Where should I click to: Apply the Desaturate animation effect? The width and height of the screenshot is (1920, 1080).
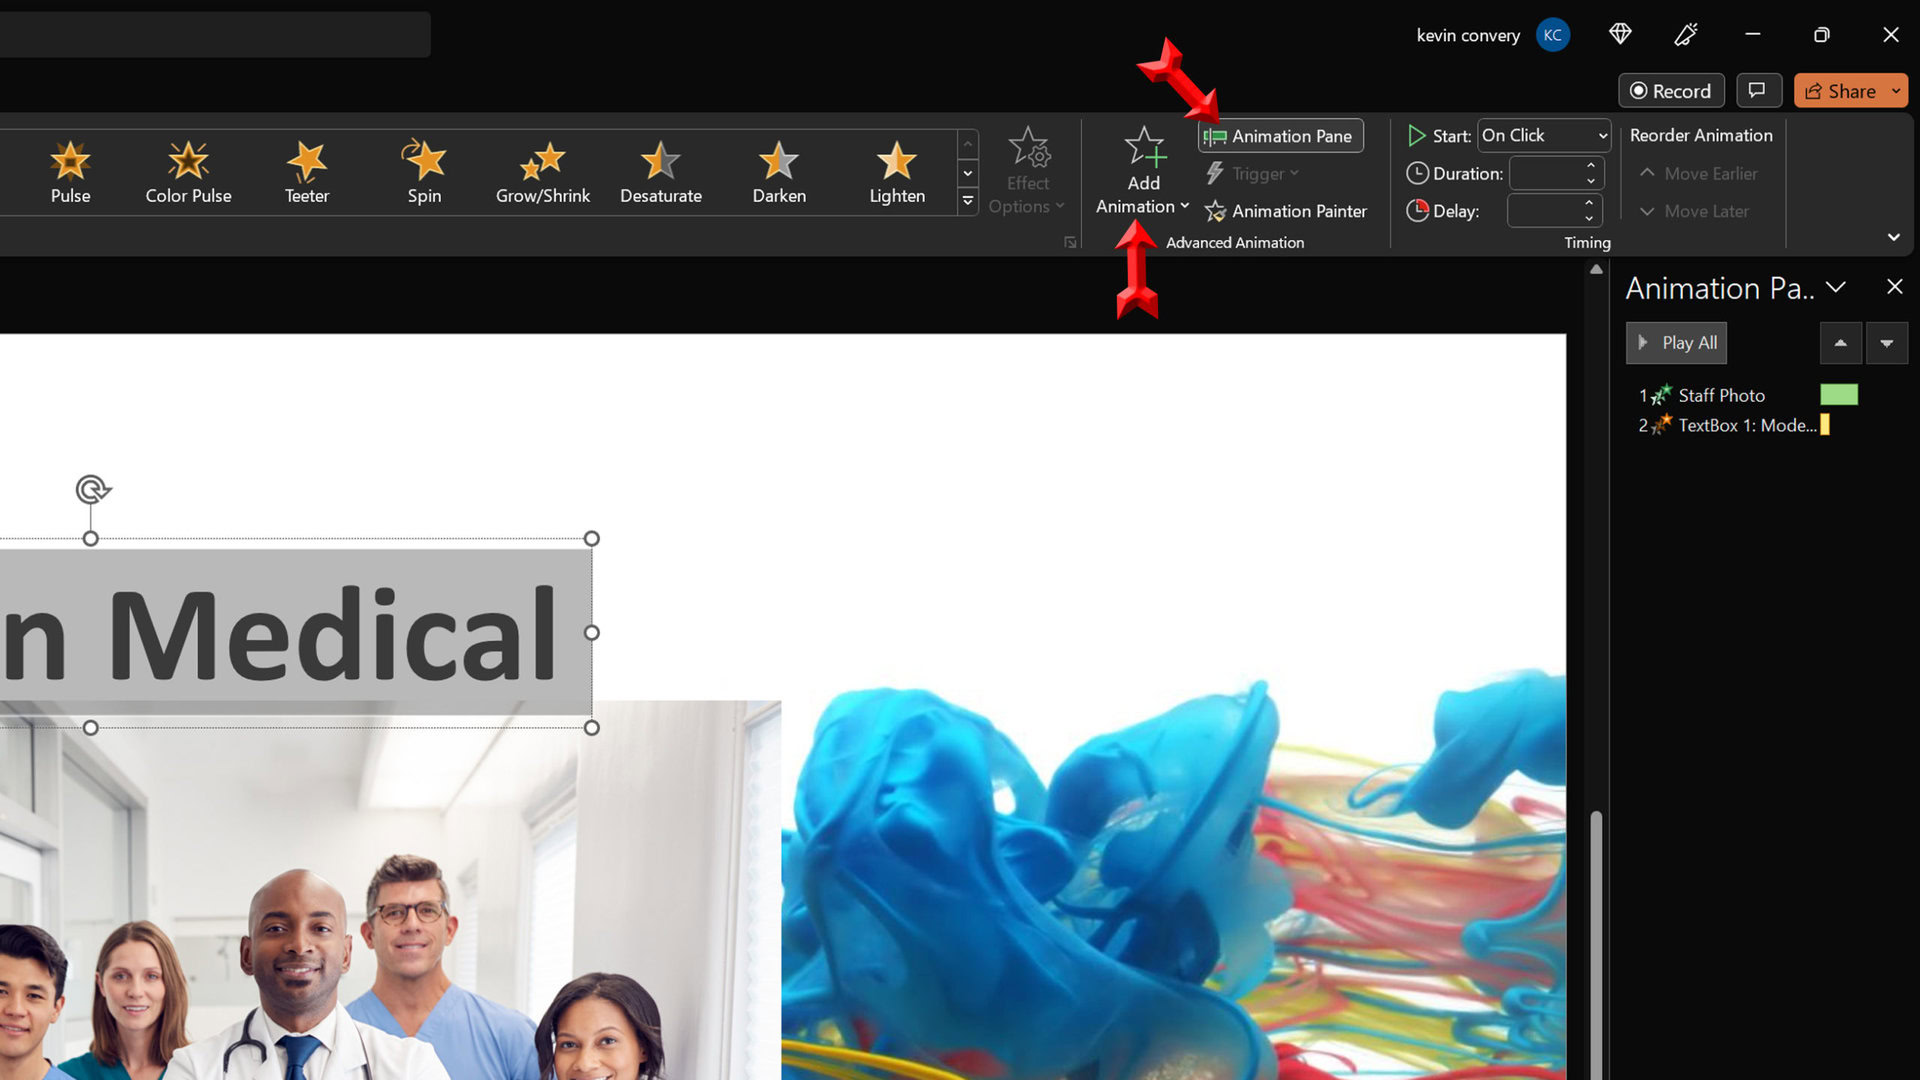tap(660, 172)
